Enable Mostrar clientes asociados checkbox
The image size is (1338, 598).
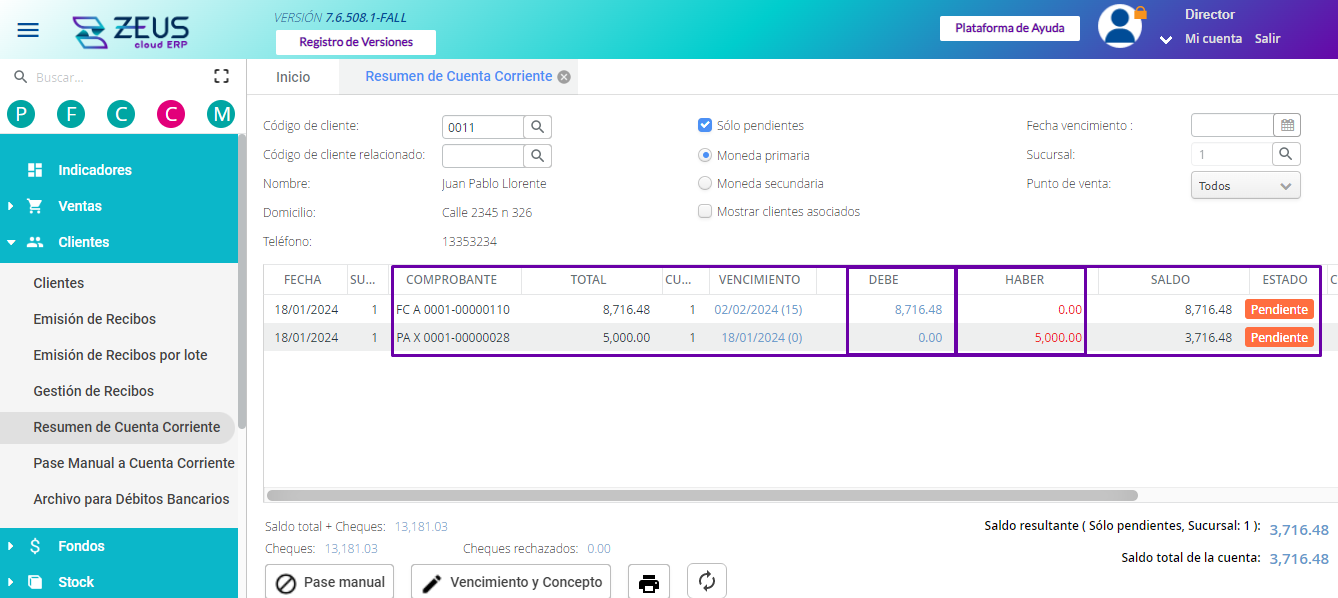pyautogui.click(x=705, y=211)
